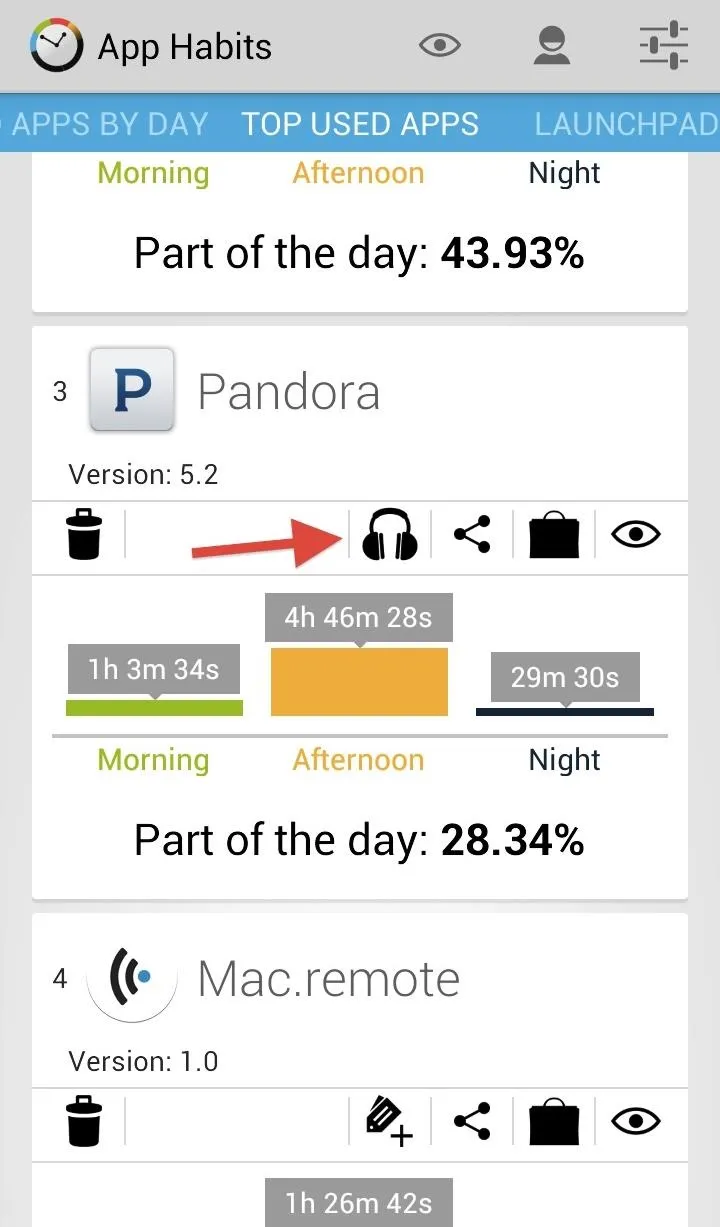Switch to the Apps By Day tab

104,124
